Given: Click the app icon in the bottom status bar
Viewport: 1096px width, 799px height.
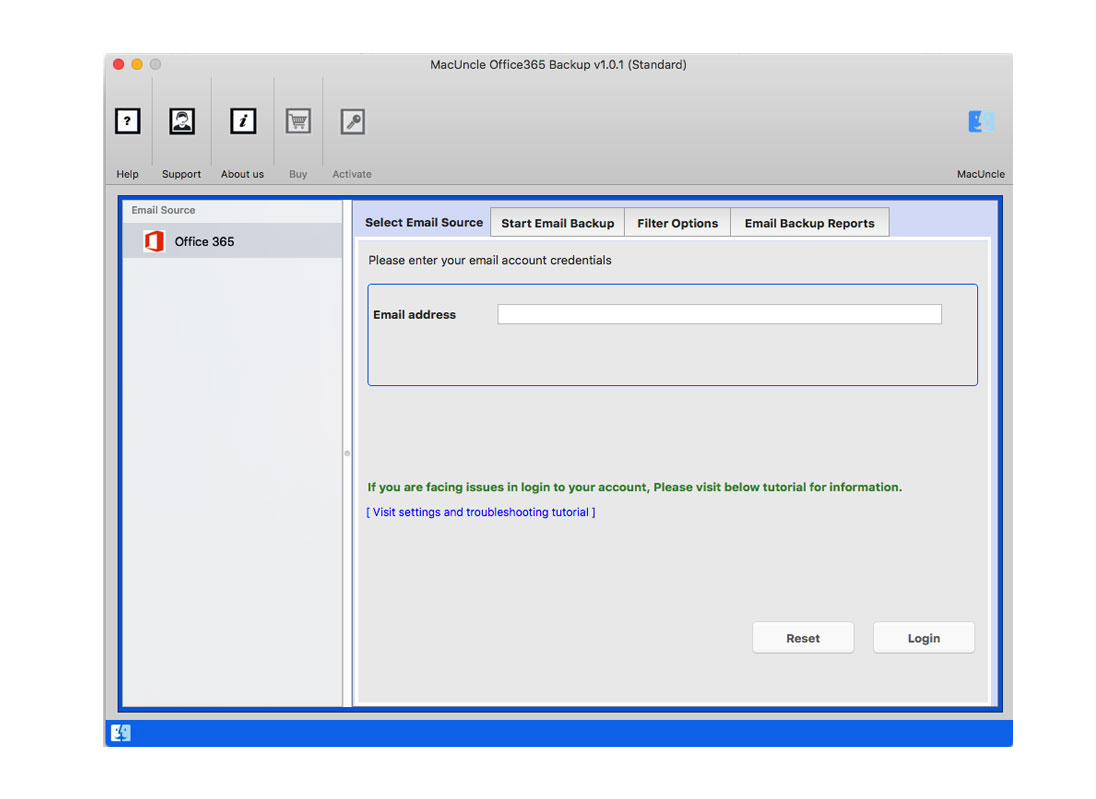Looking at the screenshot, I should click(x=121, y=733).
